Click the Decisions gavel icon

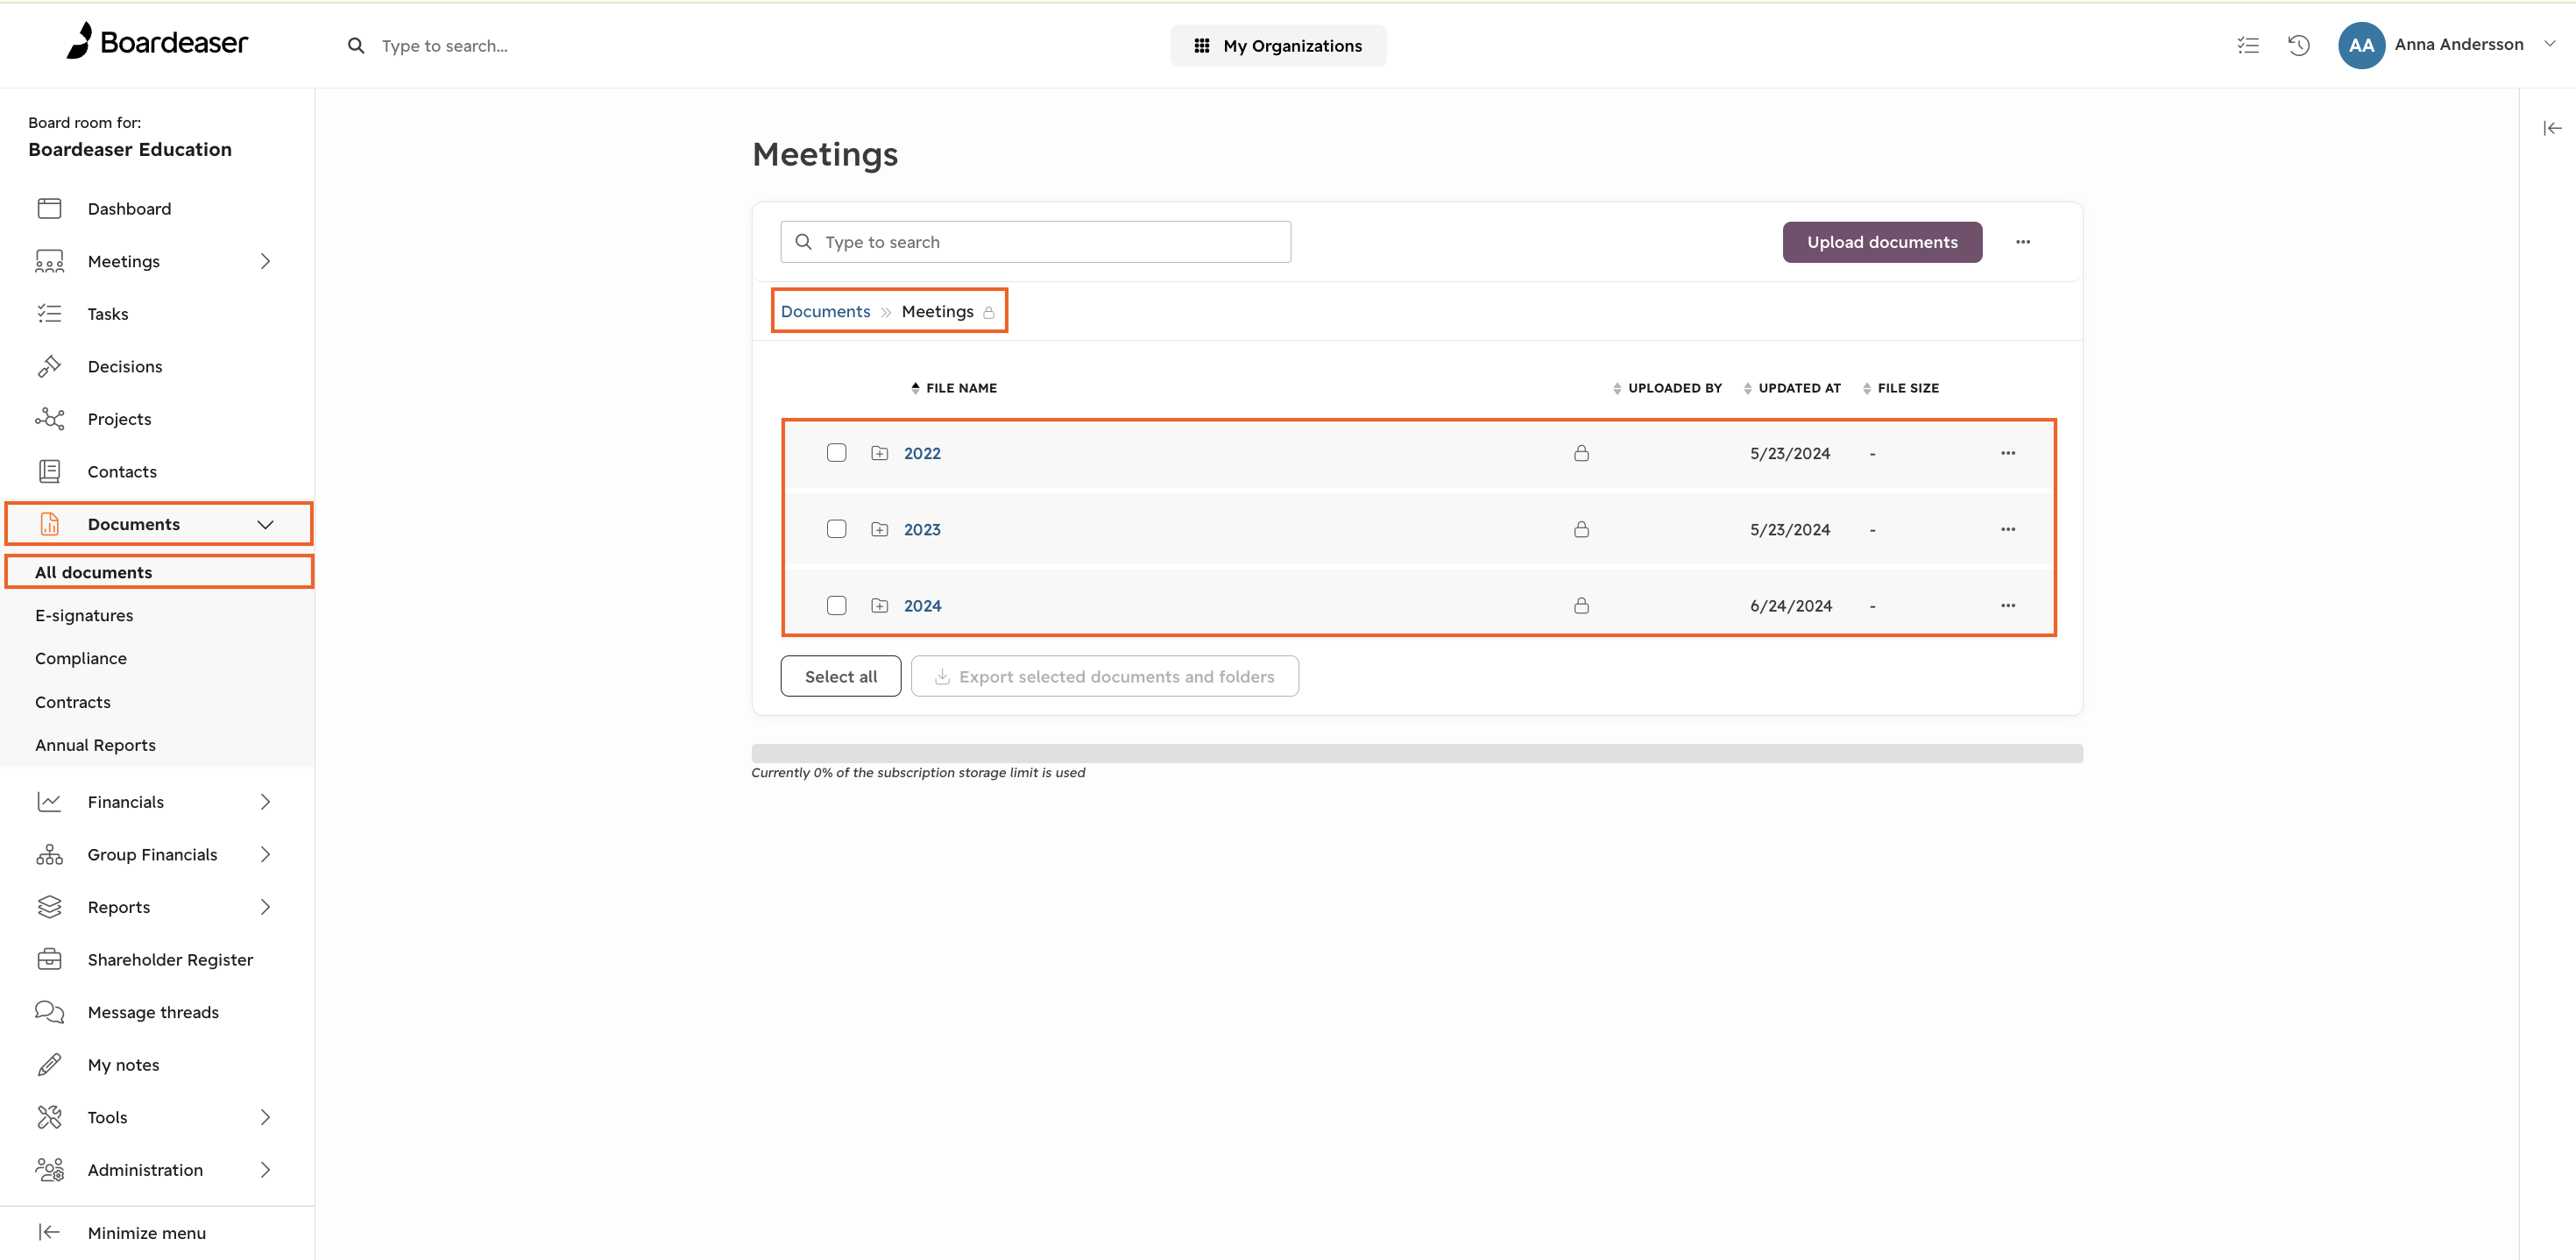click(x=49, y=366)
